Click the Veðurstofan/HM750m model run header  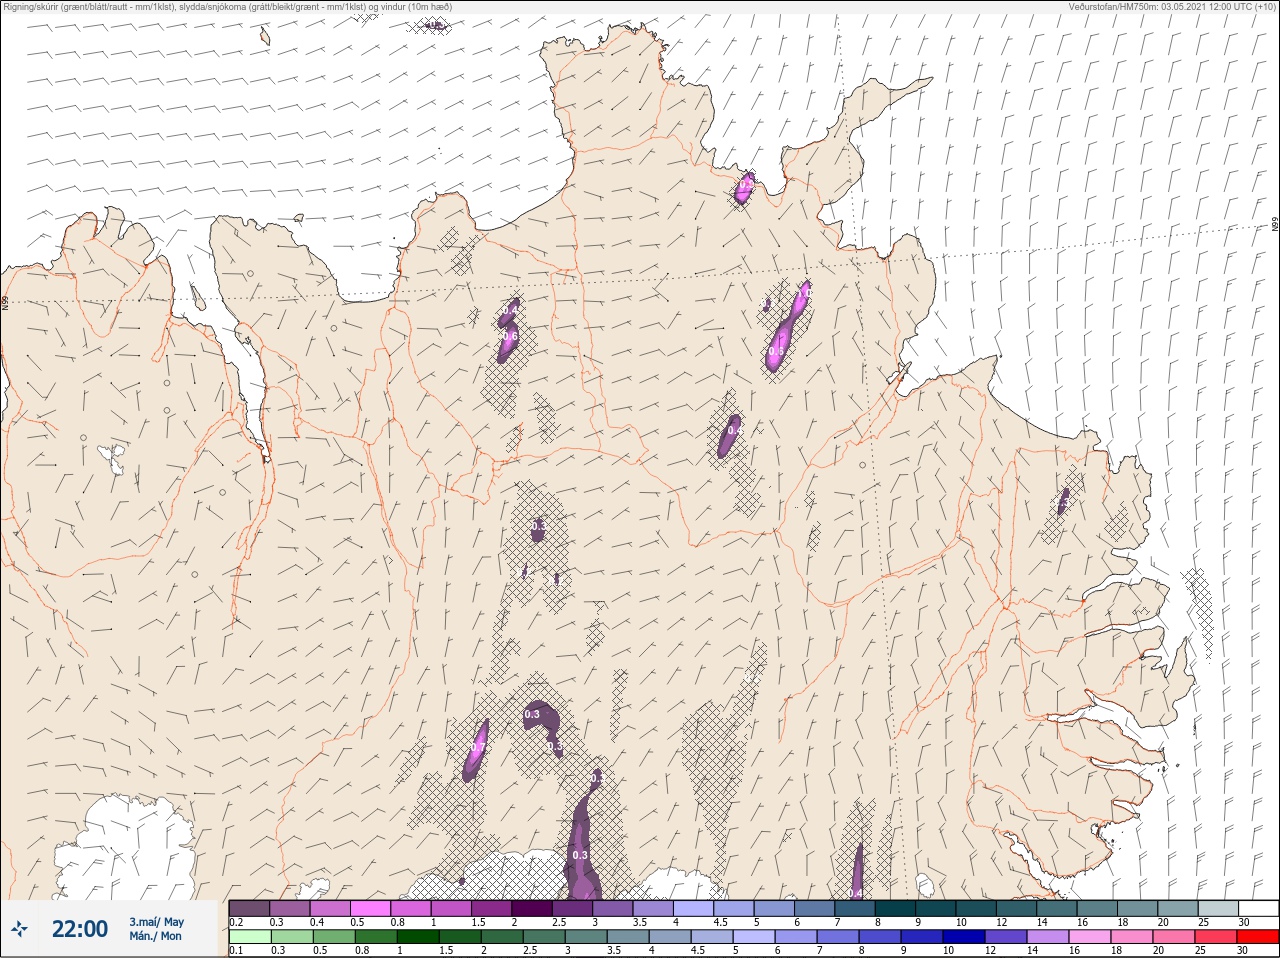pyautogui.click(x=1172, y=7)
